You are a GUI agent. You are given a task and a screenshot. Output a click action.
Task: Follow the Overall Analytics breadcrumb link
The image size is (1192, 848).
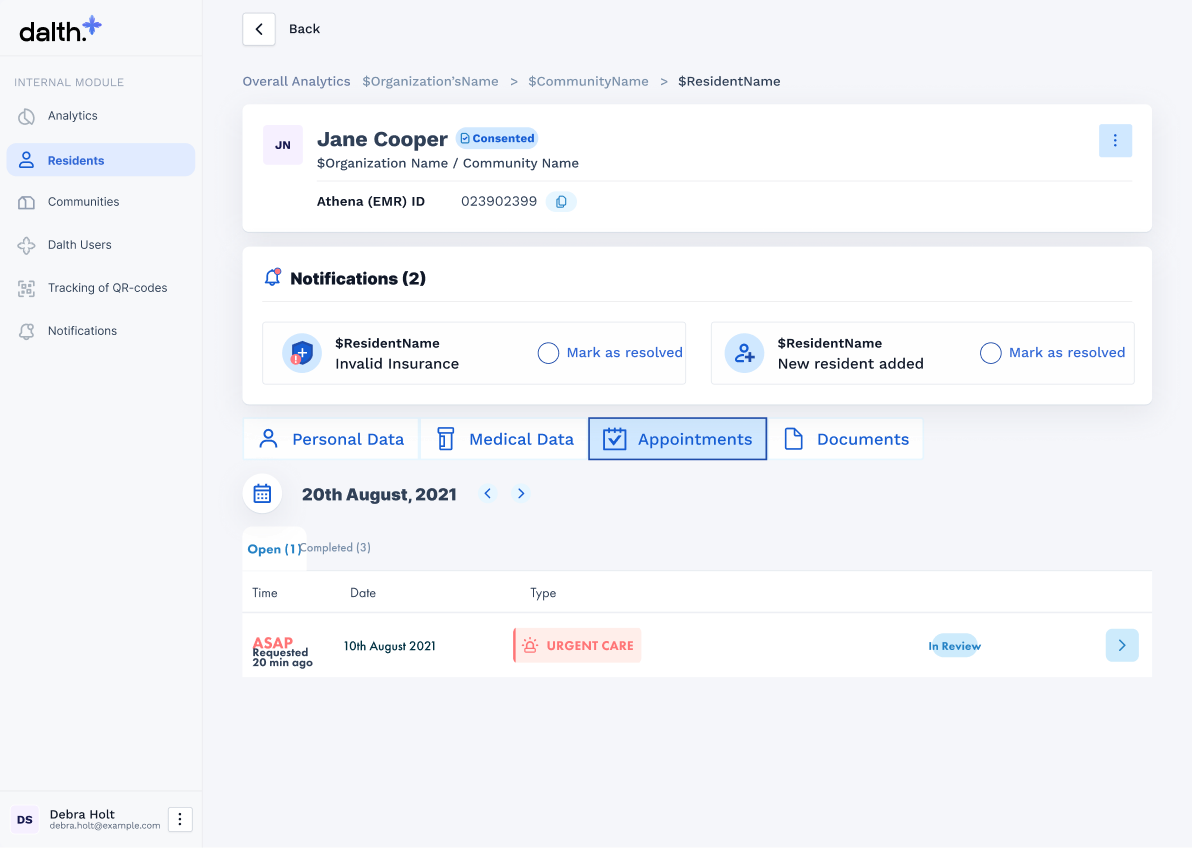pos(296,82)
